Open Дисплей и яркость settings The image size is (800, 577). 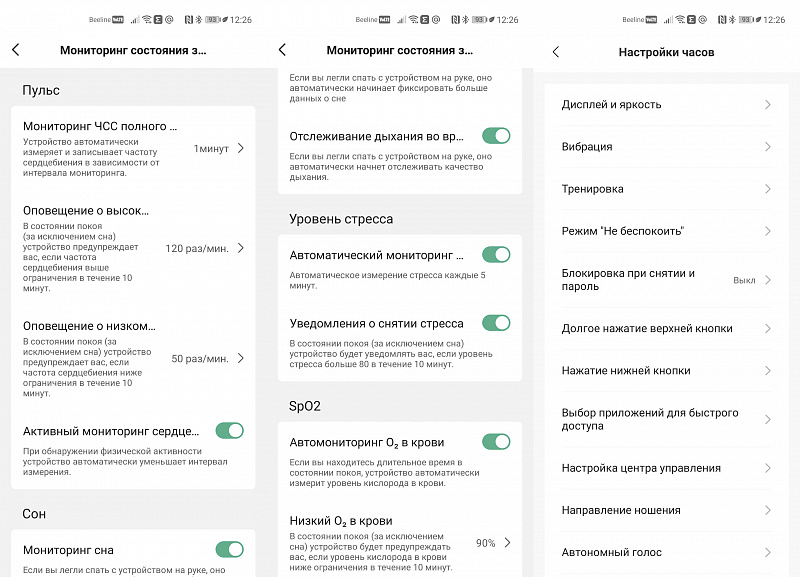[665, 105]
